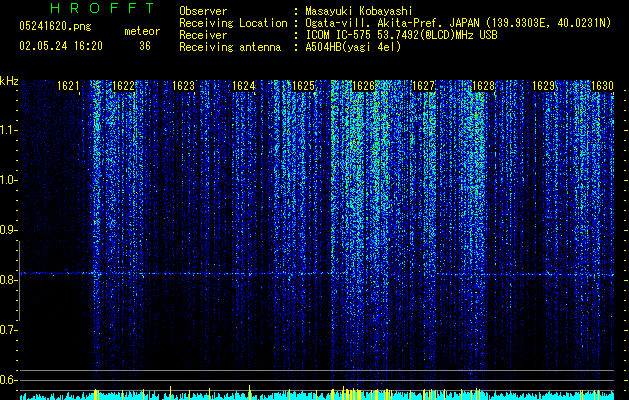The image size is (629, 400).
Task: Click the 0.6 frequency axis label
Action: pyautogui.click(x=8, y=380)
